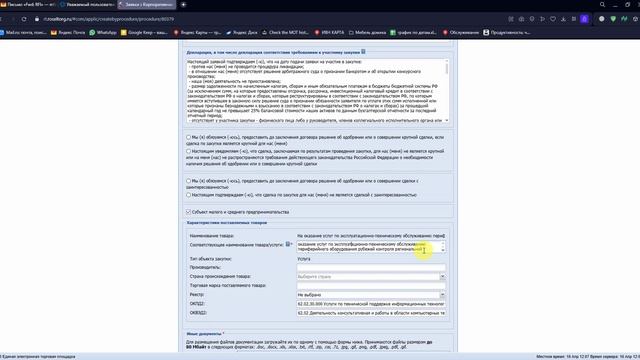Image resolution: width=640 pixels, height=360 pixels.
Task: Click the downloads arrow icon in toolbar
Action: [563, 19]
